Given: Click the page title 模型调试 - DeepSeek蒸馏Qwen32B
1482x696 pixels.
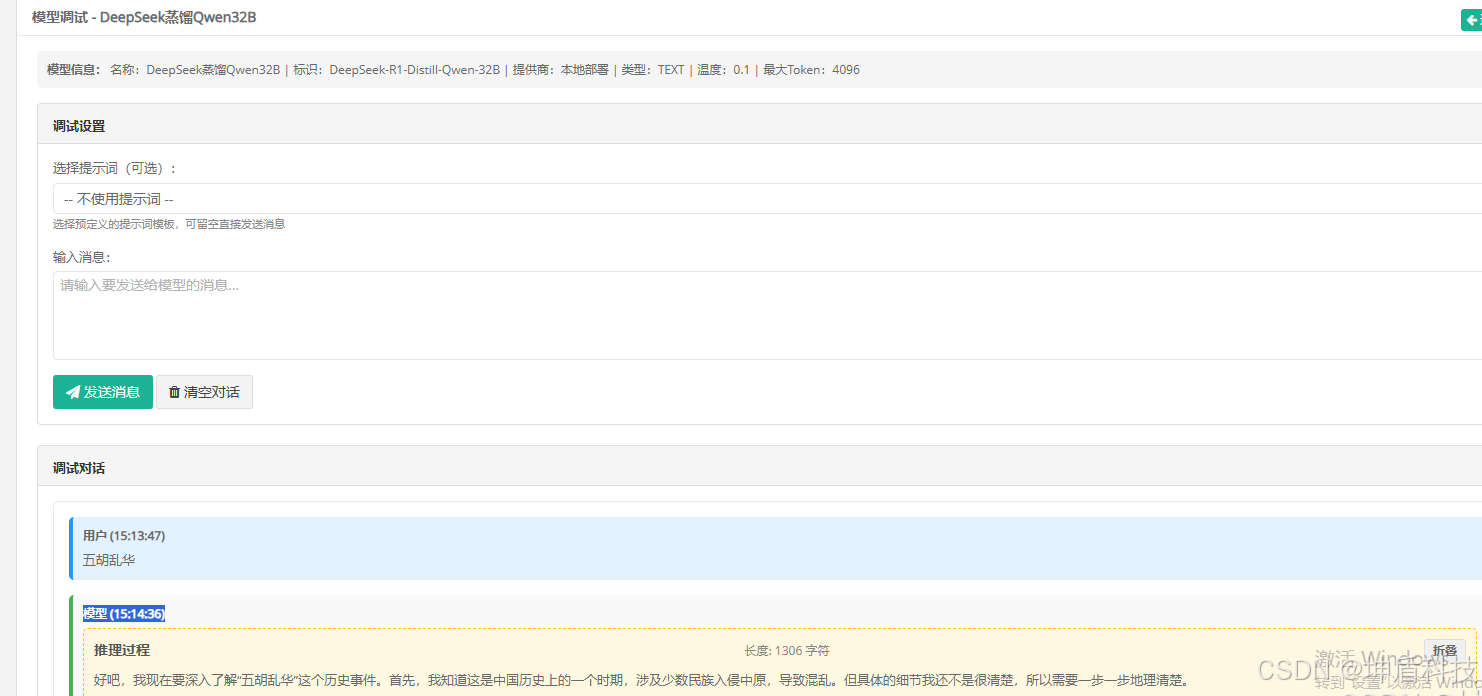Looking at the screenshot, I should coord(144,17).
